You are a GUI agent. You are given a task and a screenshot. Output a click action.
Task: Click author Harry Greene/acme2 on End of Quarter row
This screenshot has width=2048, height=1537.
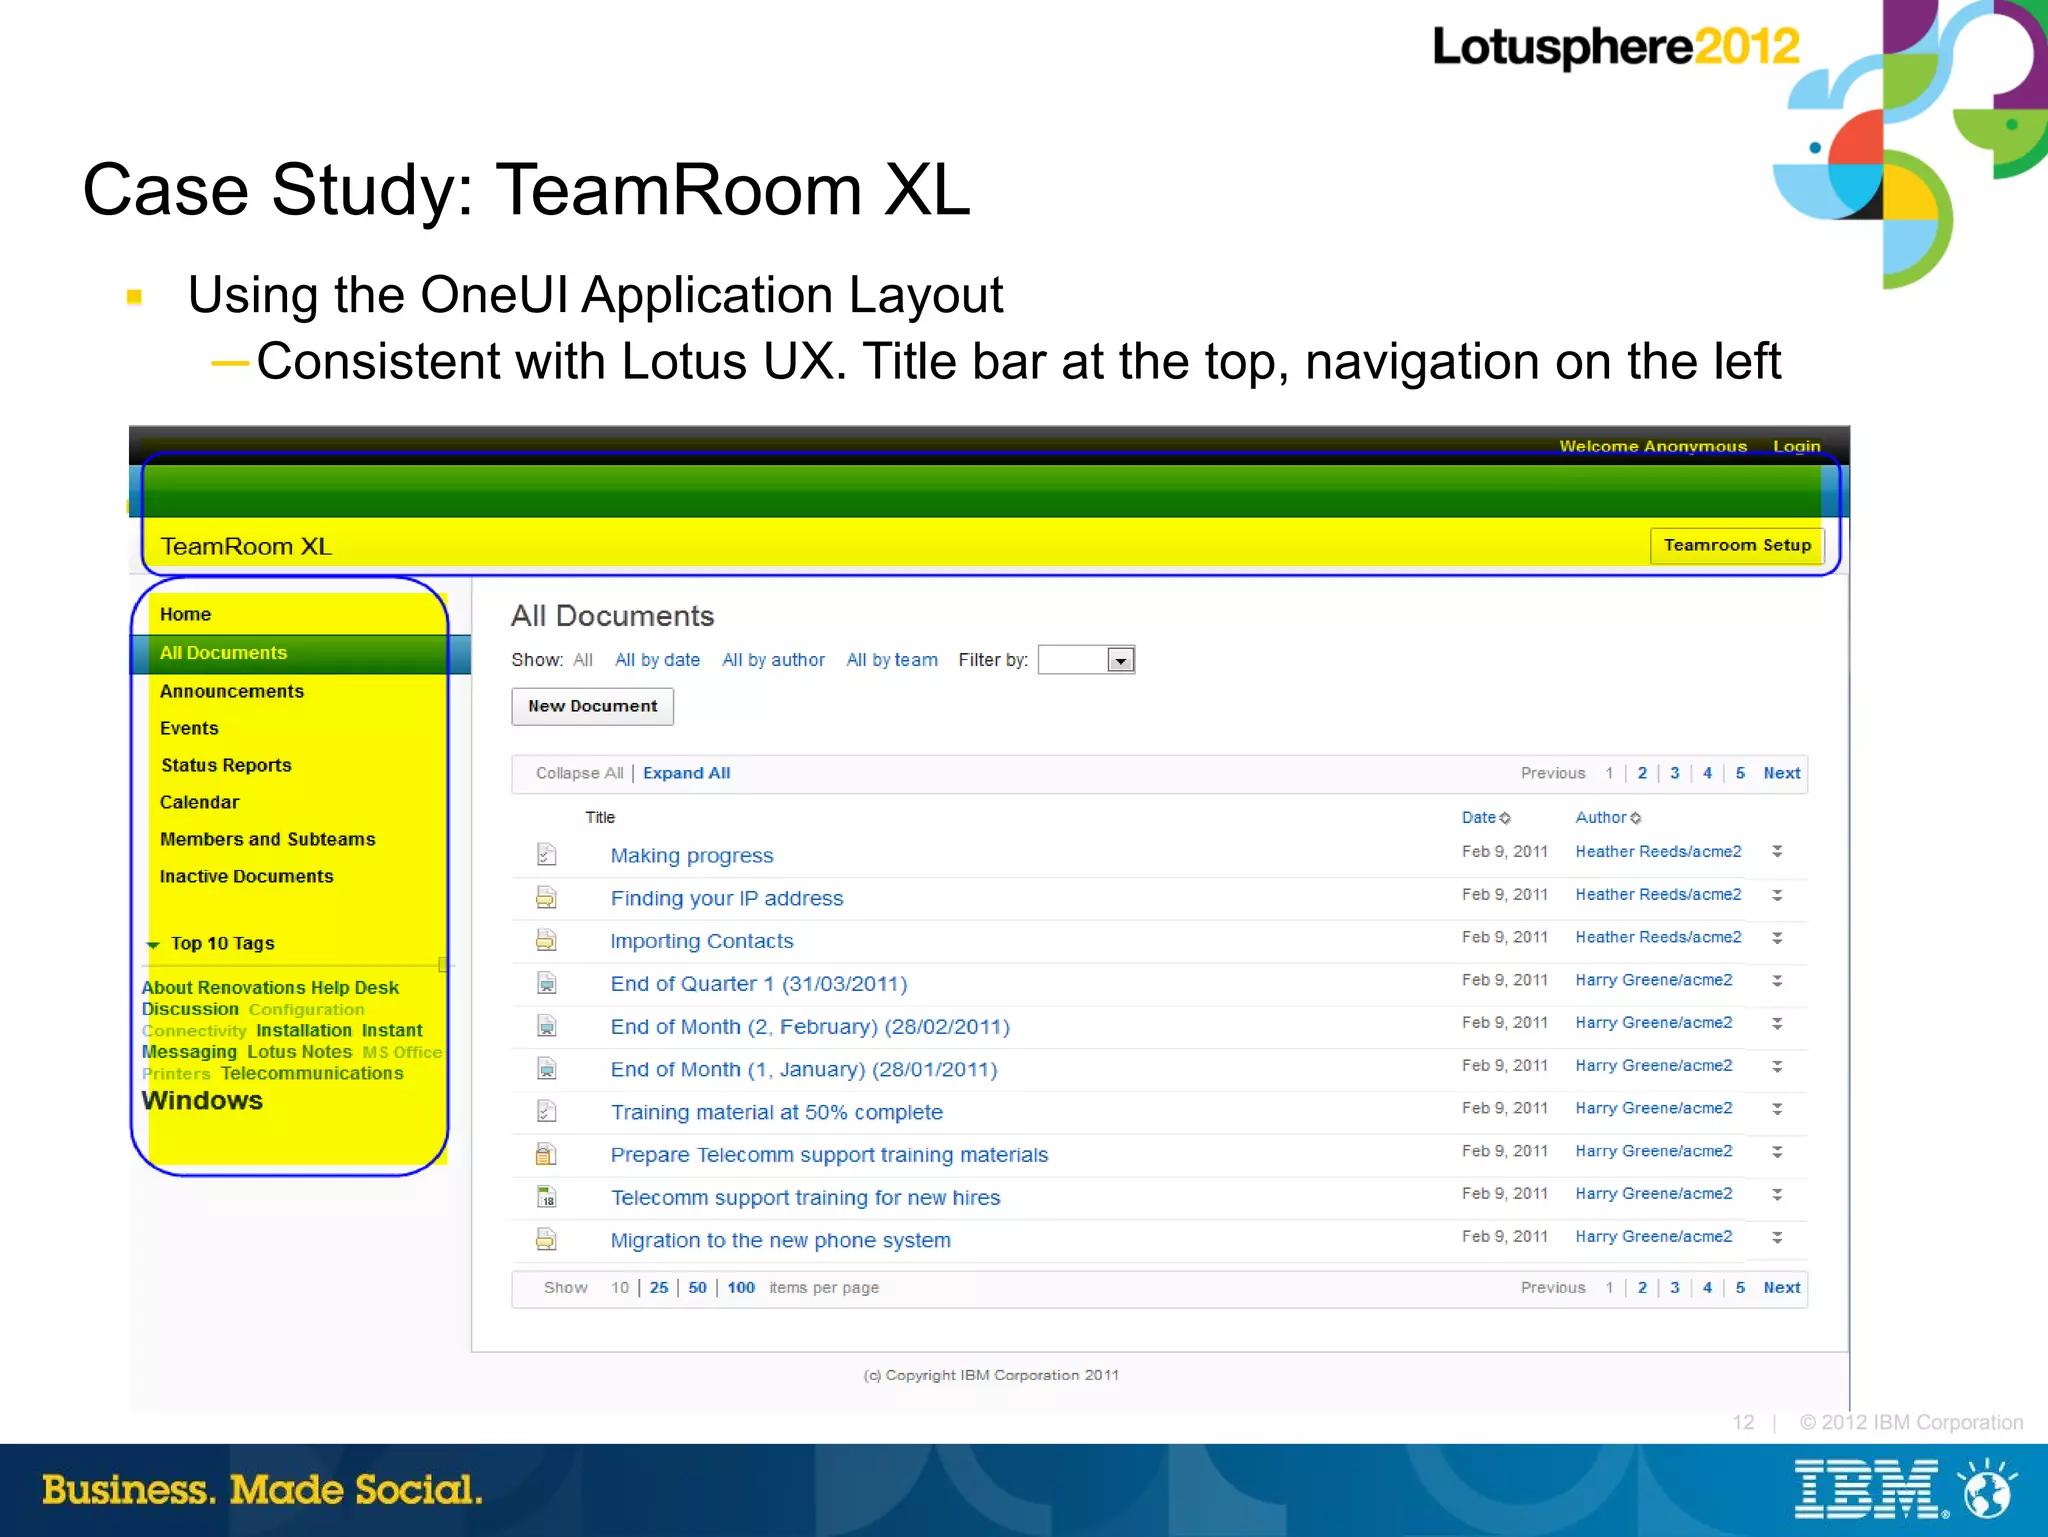[x=1653, y=980]
